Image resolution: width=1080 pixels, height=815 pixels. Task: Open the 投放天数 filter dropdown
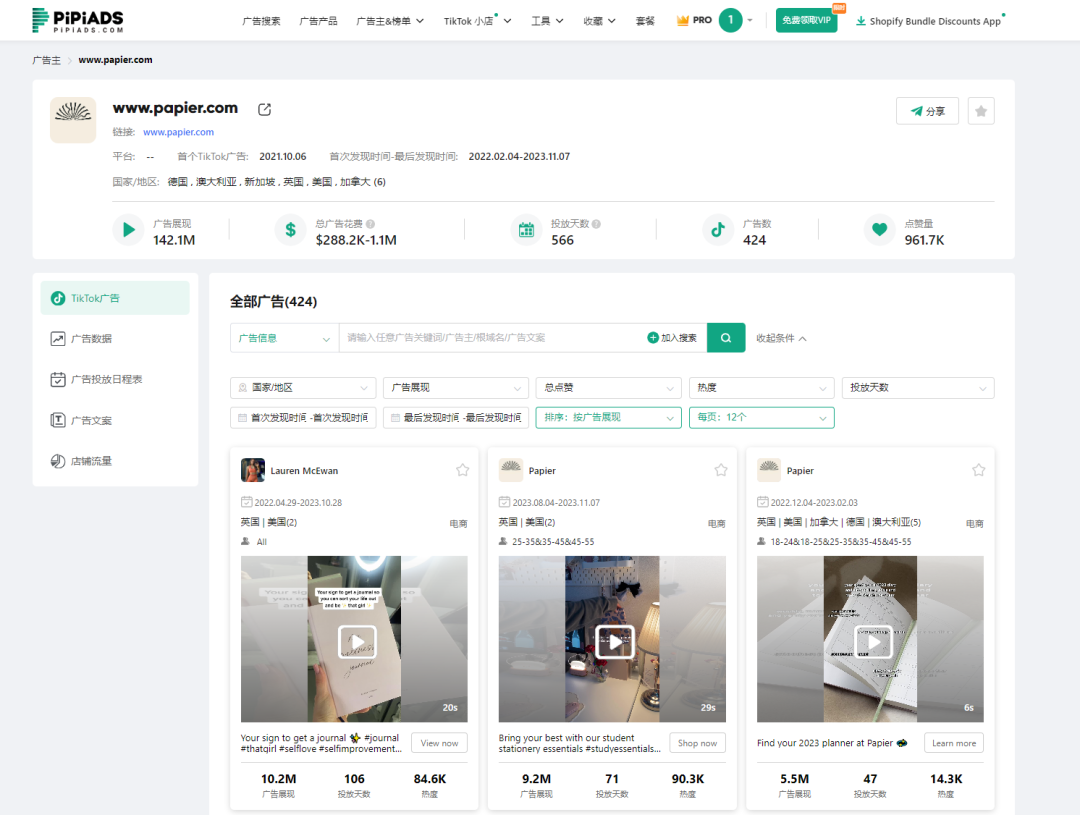point(918,388)
